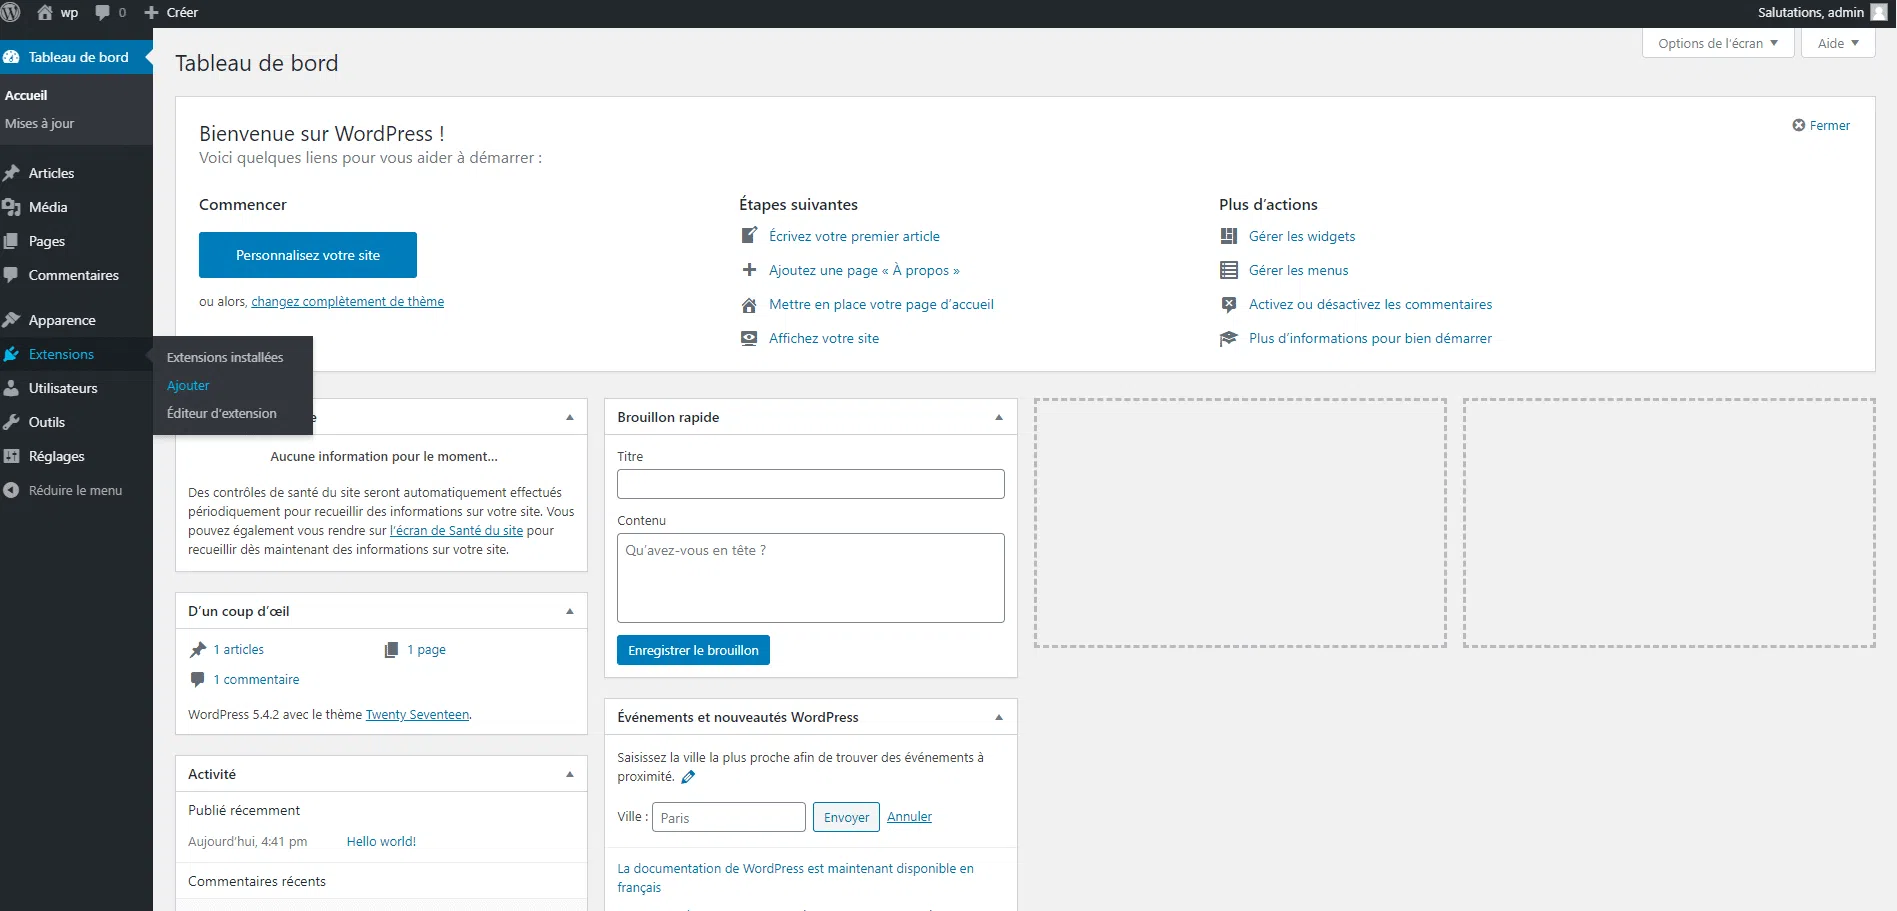Screen dimensions: 1897x911
Task: Open WordPress documentation en français link
Action: (x=795, y=878)
